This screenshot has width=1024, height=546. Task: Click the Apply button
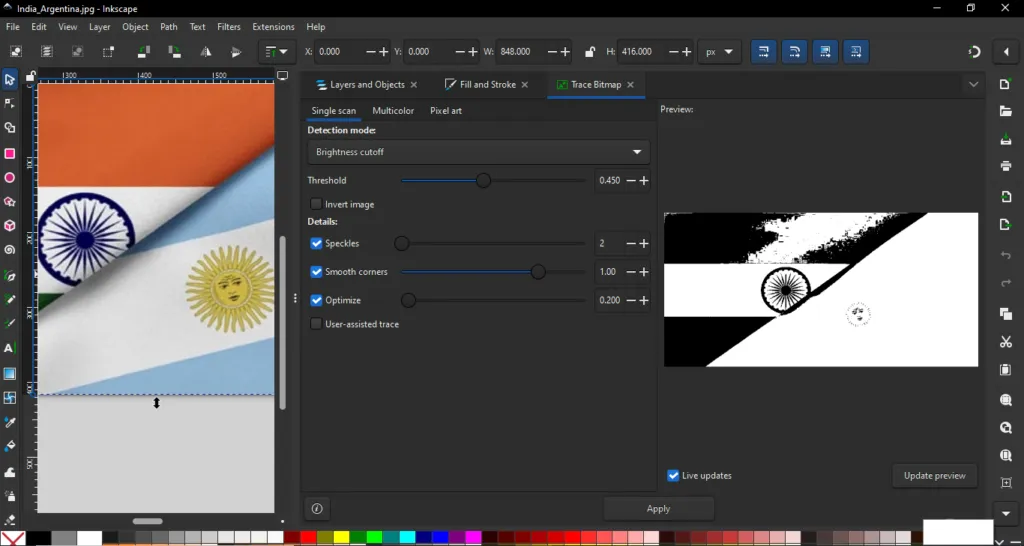(x=658, y=509)
